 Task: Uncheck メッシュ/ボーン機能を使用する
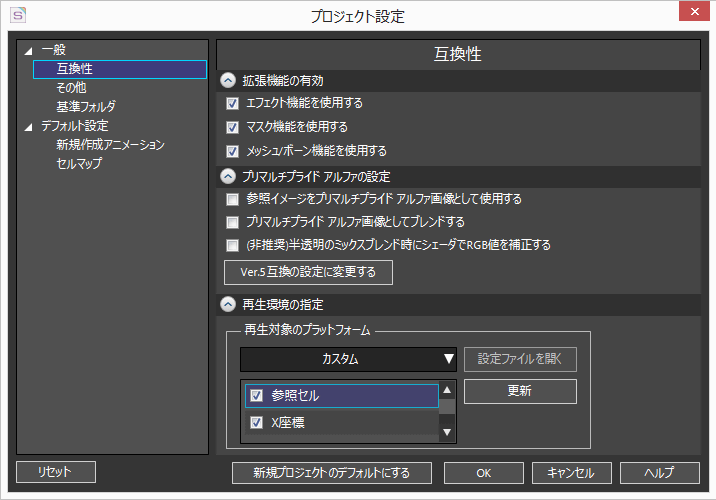tap(232, 151)
